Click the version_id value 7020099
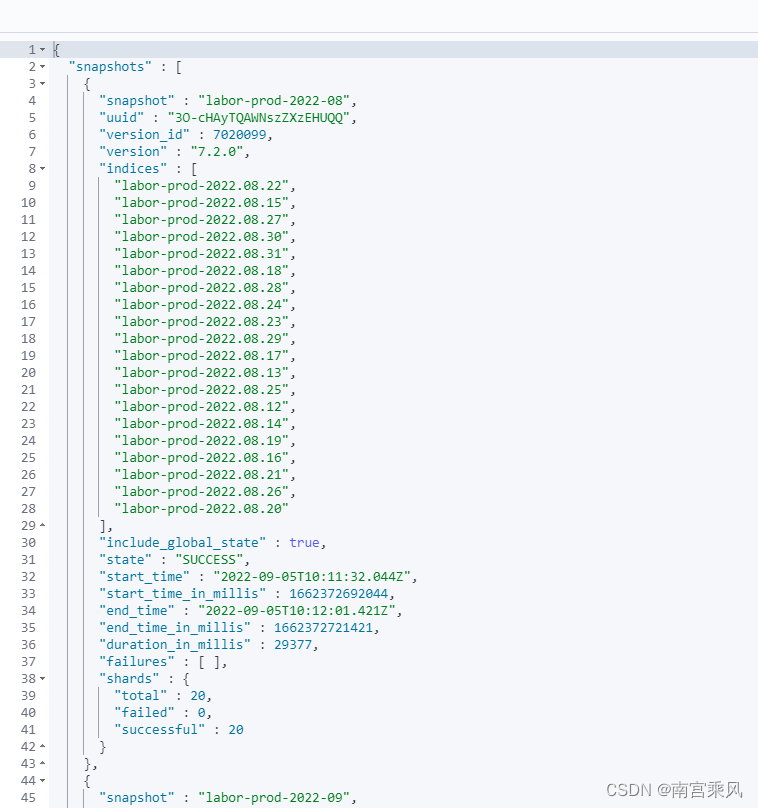Viewport: 758px width, 808px height. click(240, 135)
